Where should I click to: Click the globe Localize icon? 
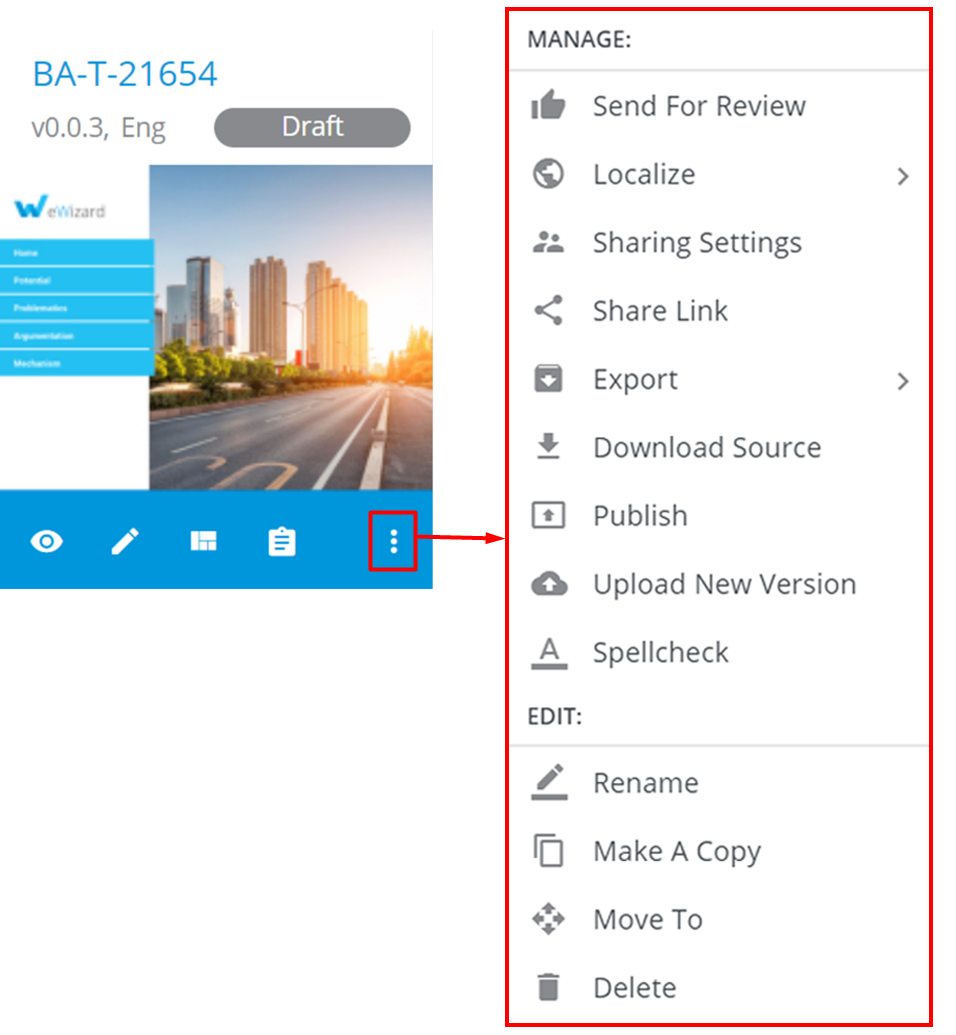[548, 174]
